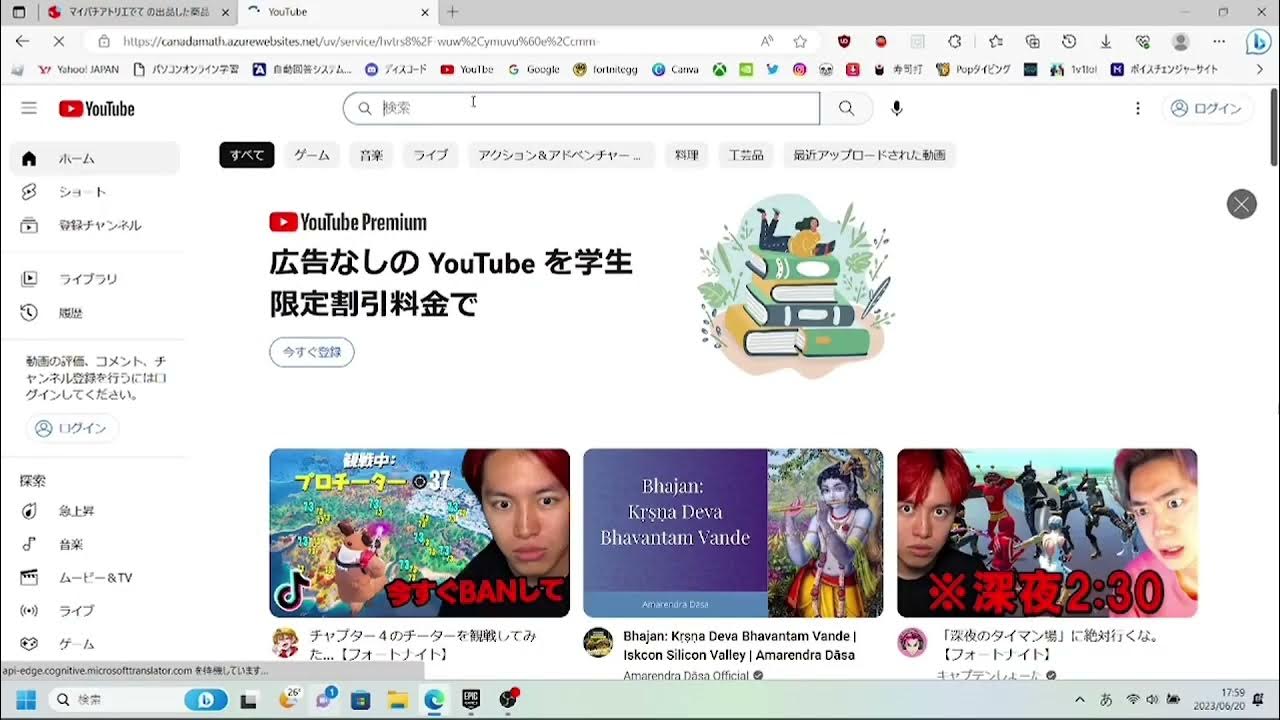
Task: Open Yahoo! JAPAN bookmark
Action: (x=78, y=70)
